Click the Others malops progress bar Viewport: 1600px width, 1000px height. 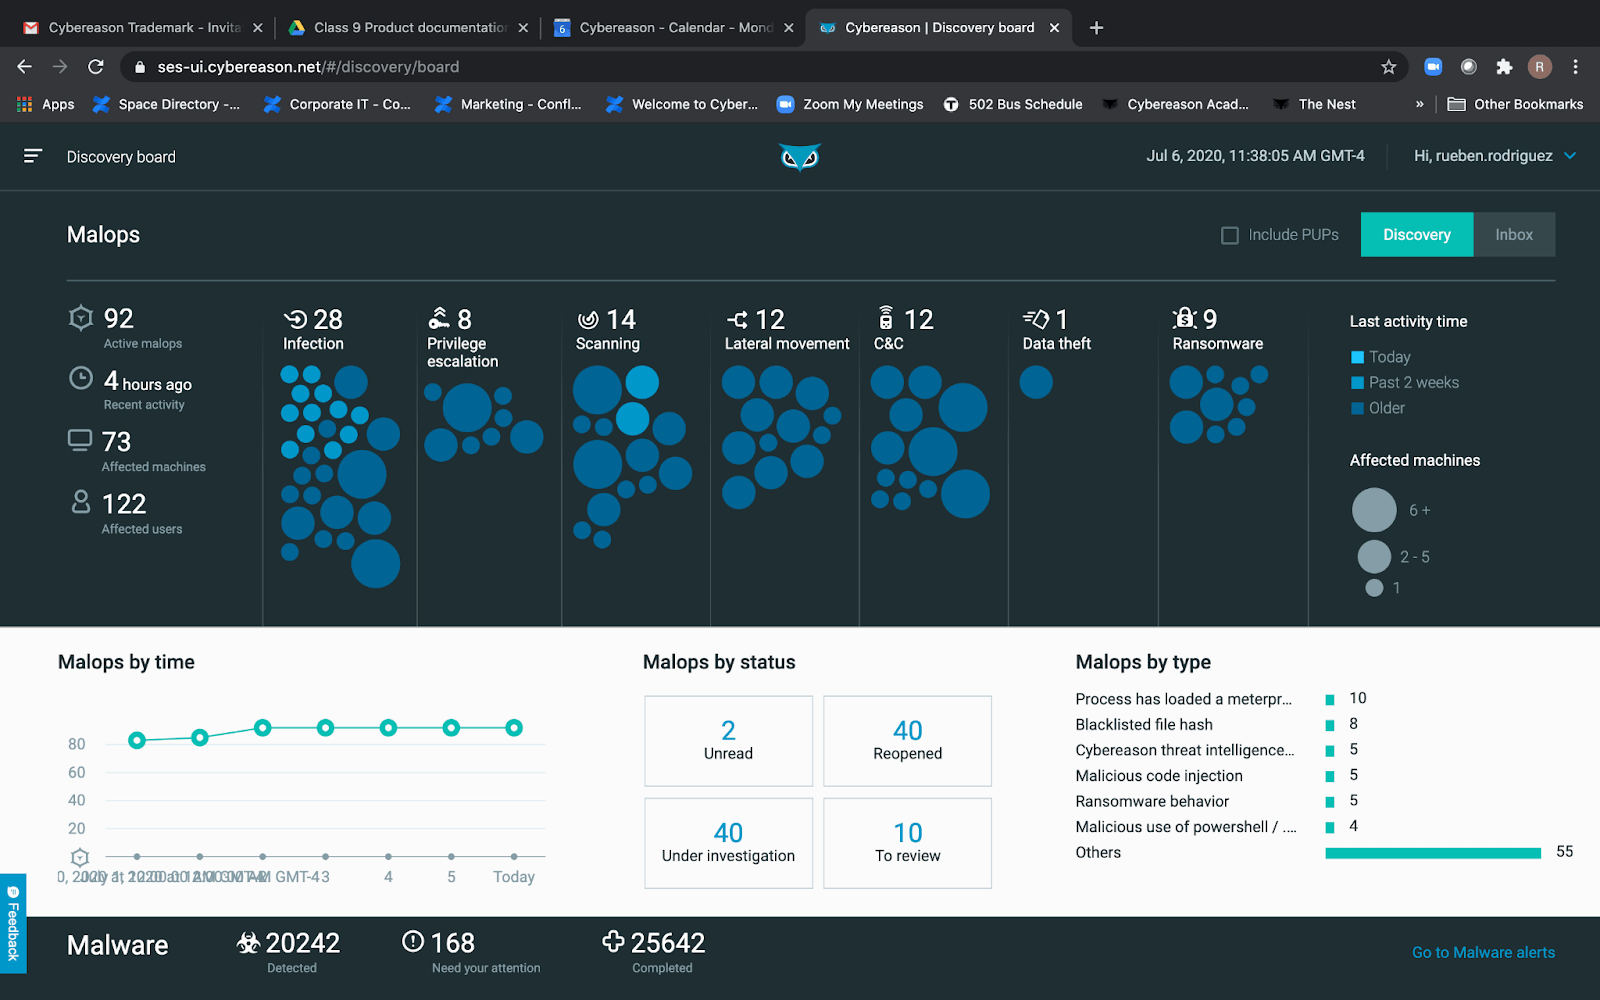[1432, 852]
